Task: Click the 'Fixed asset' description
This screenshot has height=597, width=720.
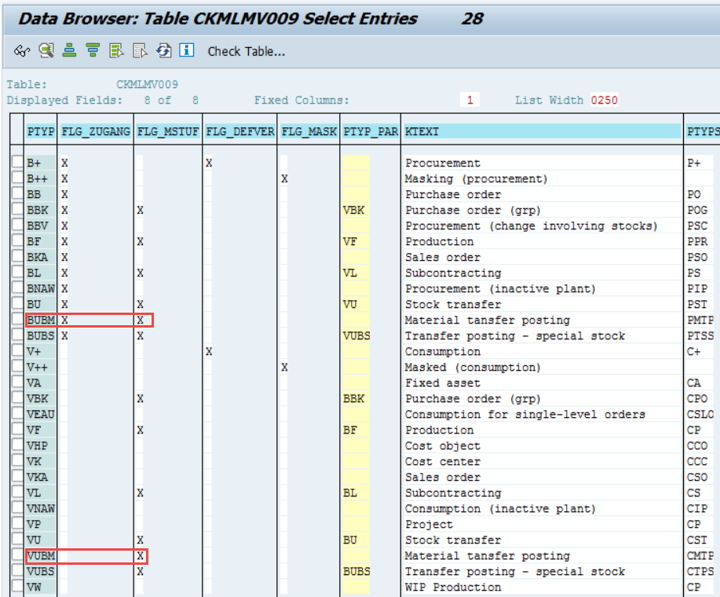Action: [x=443, y=383]
